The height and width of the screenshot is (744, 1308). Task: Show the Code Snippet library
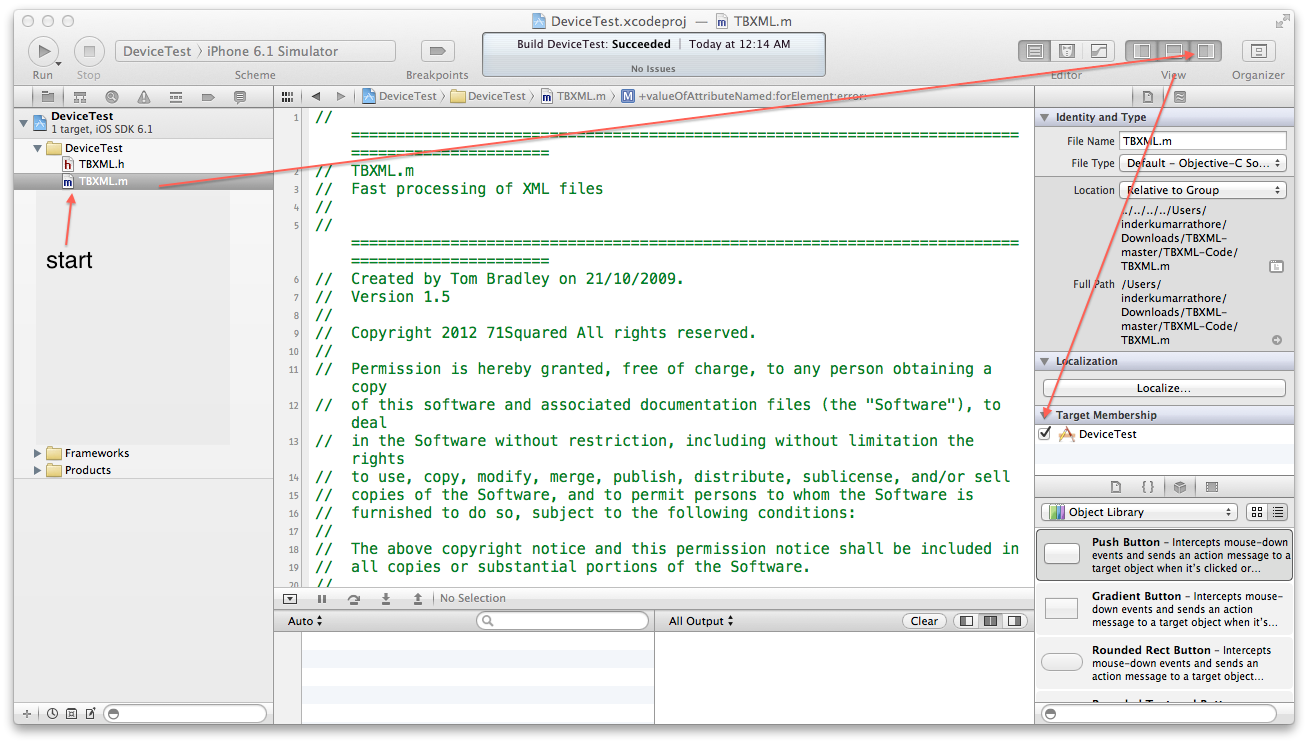[1148, 487]
